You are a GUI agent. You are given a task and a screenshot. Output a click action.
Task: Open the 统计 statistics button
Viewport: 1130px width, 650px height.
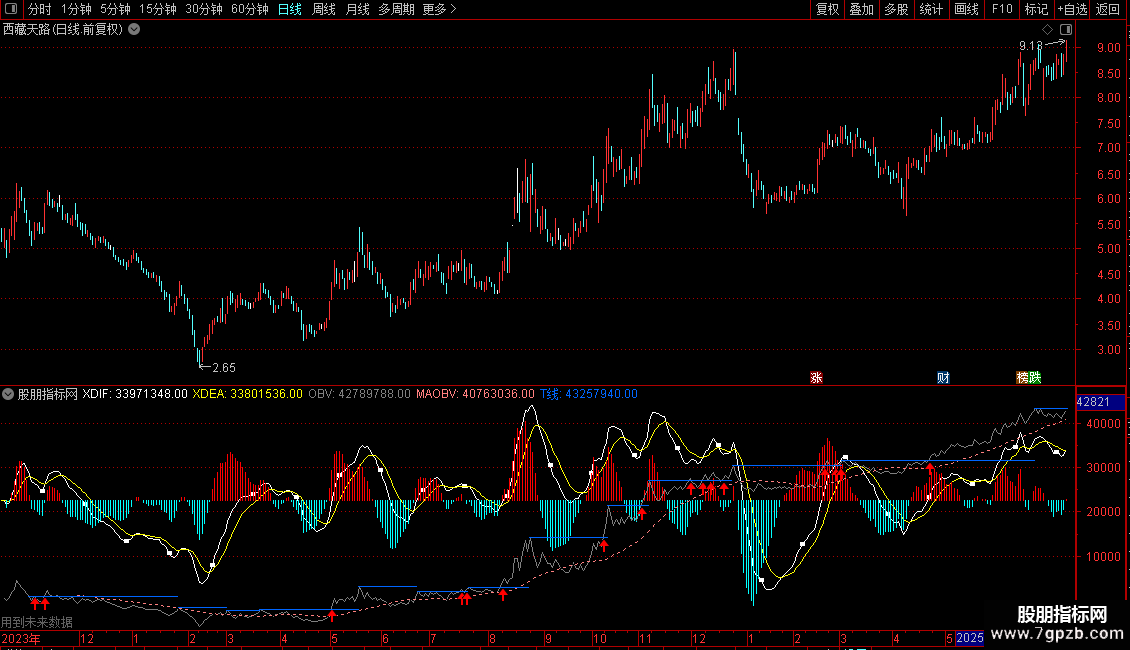coord(931,9)
